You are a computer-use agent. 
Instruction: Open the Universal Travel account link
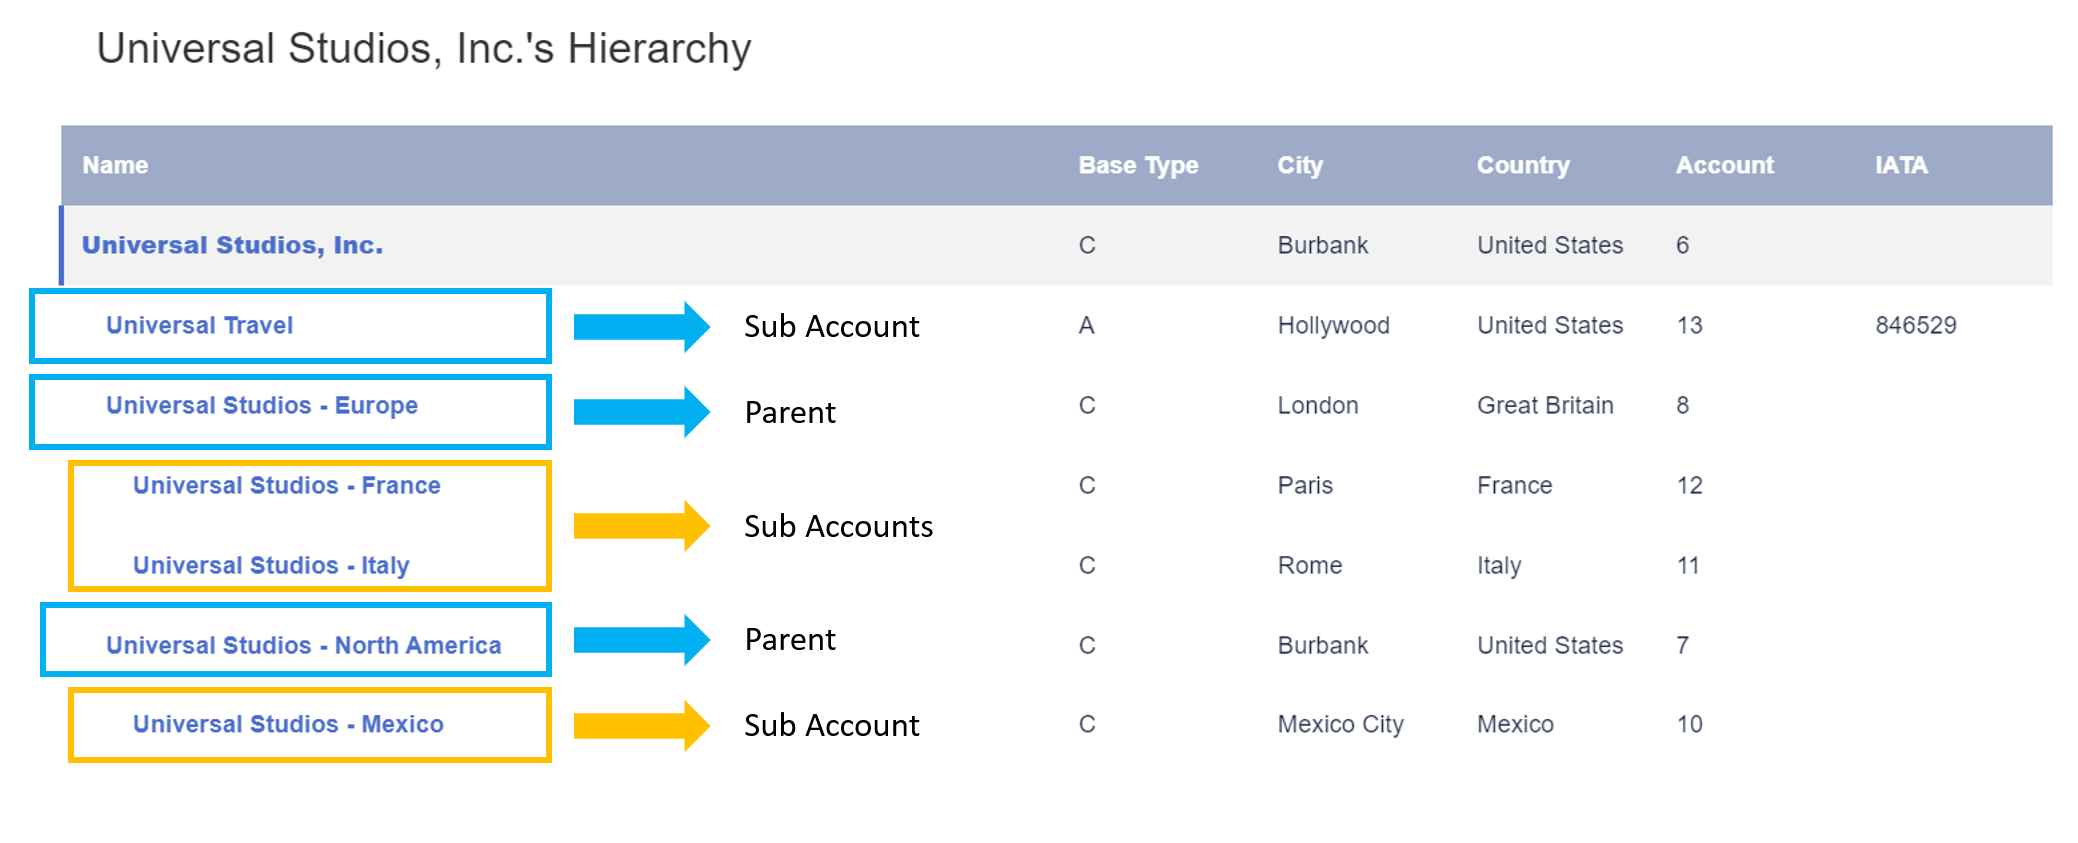[199, 325]
